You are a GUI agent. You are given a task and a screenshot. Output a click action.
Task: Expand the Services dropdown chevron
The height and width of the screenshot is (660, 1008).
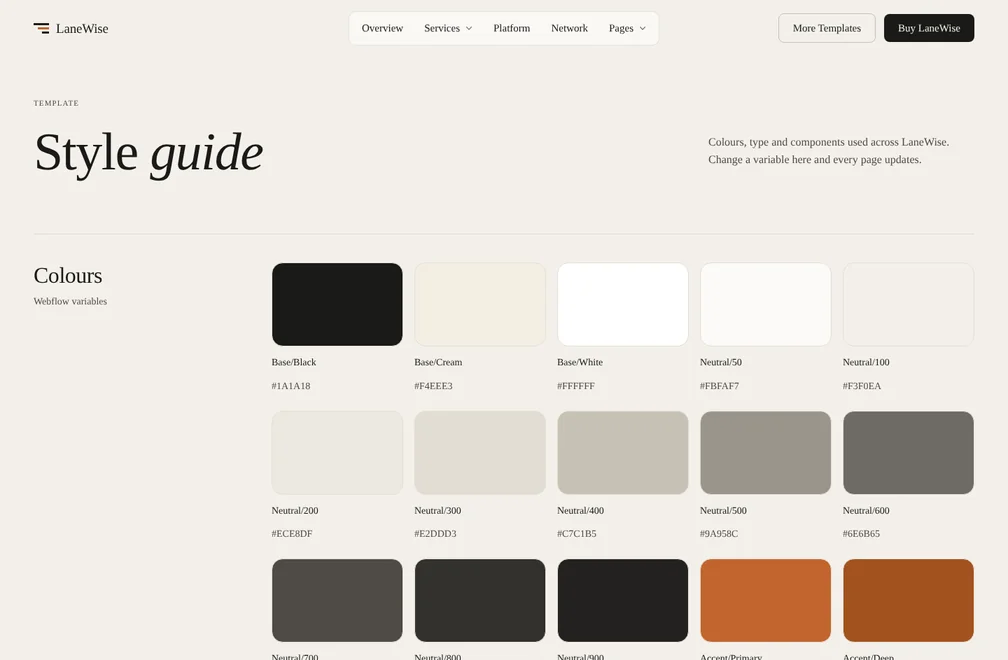(469, 28)
